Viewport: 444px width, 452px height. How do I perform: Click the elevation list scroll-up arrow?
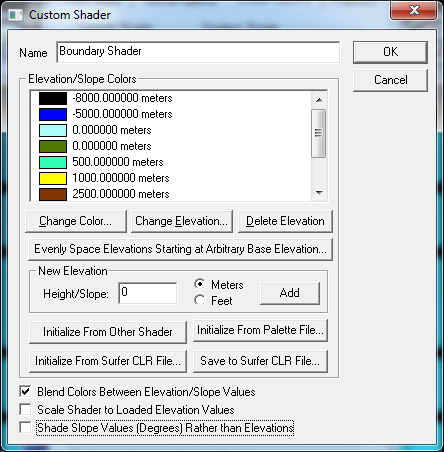[319, 100]
